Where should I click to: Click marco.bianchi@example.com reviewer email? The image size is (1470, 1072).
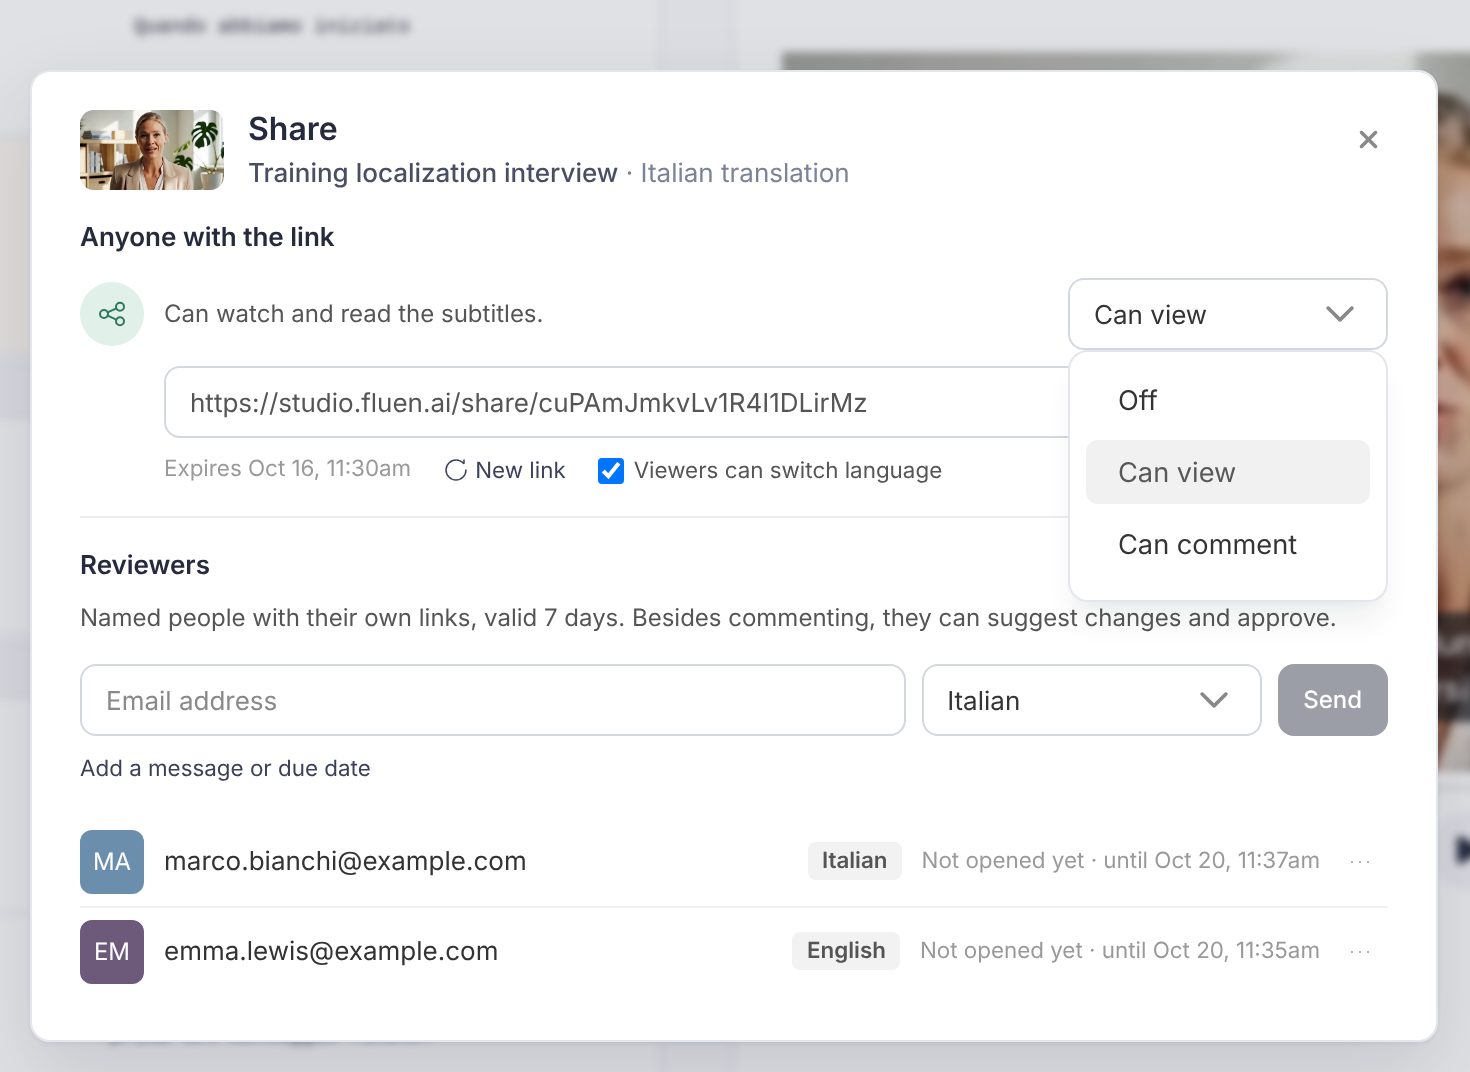tap(345, 861)
